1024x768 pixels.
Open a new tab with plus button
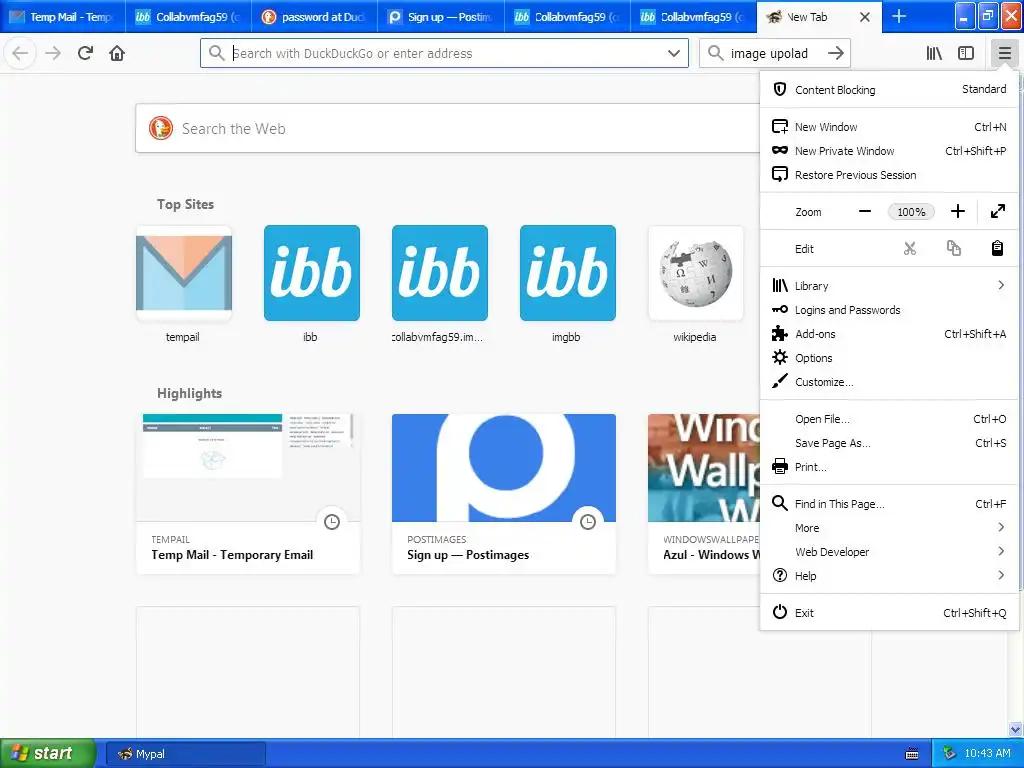[x=899, y=16]
